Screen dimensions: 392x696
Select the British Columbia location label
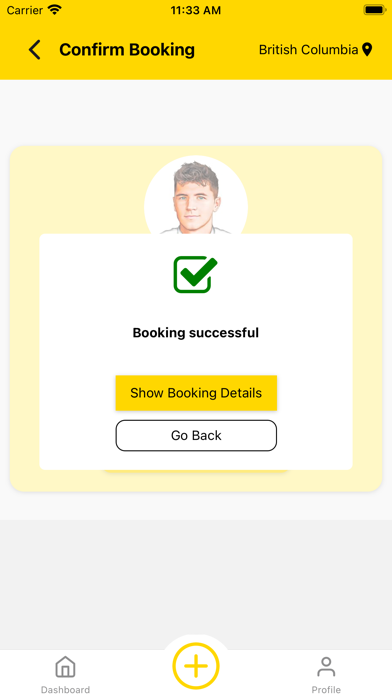pos(309,50)
